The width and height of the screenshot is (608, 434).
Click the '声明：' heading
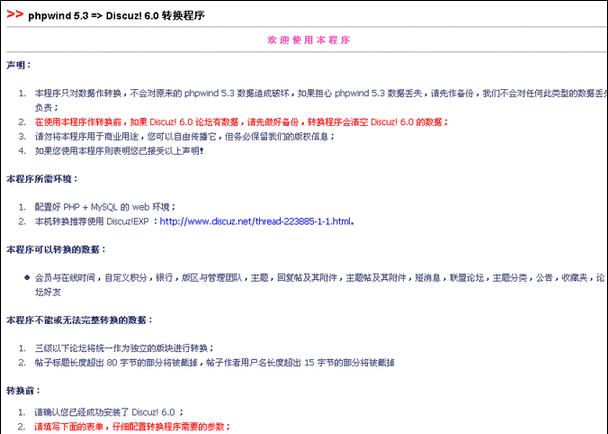pos(19,65)
